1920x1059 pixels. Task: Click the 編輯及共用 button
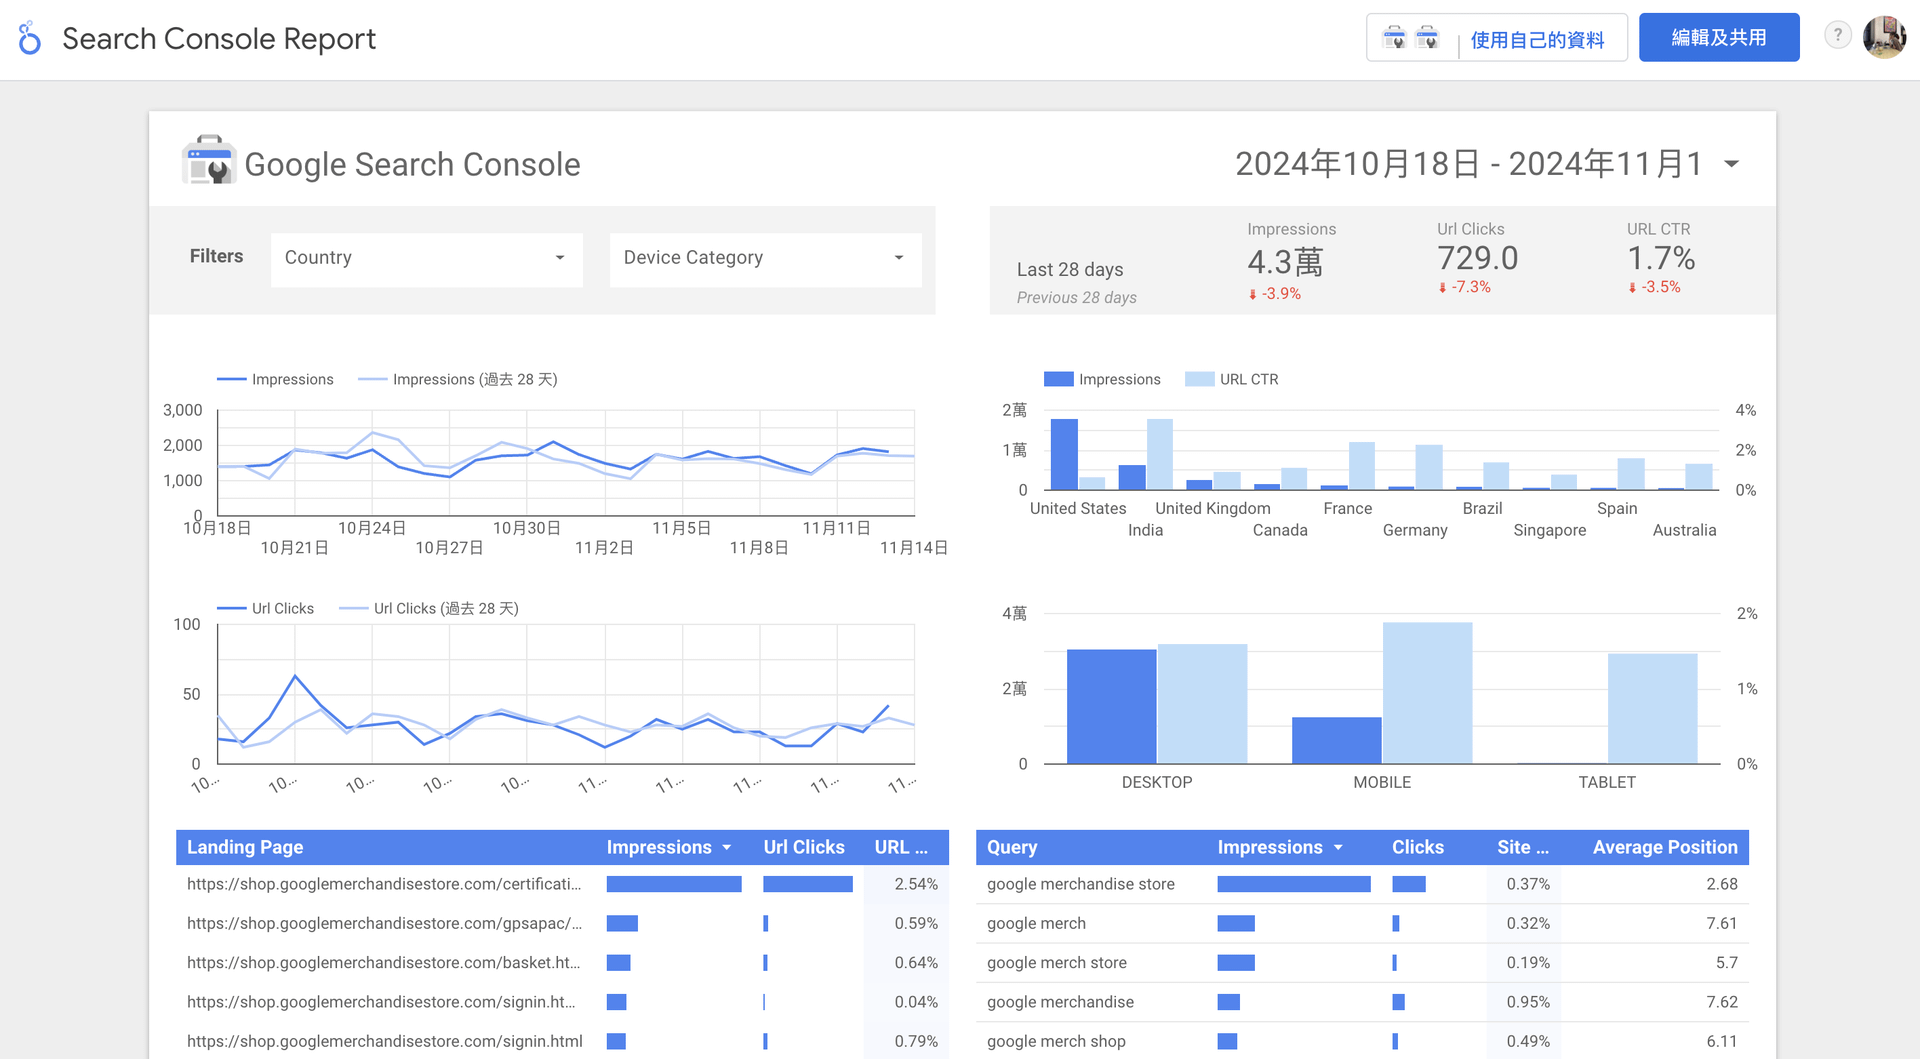pyautogui.click(x=1718, y=38)
